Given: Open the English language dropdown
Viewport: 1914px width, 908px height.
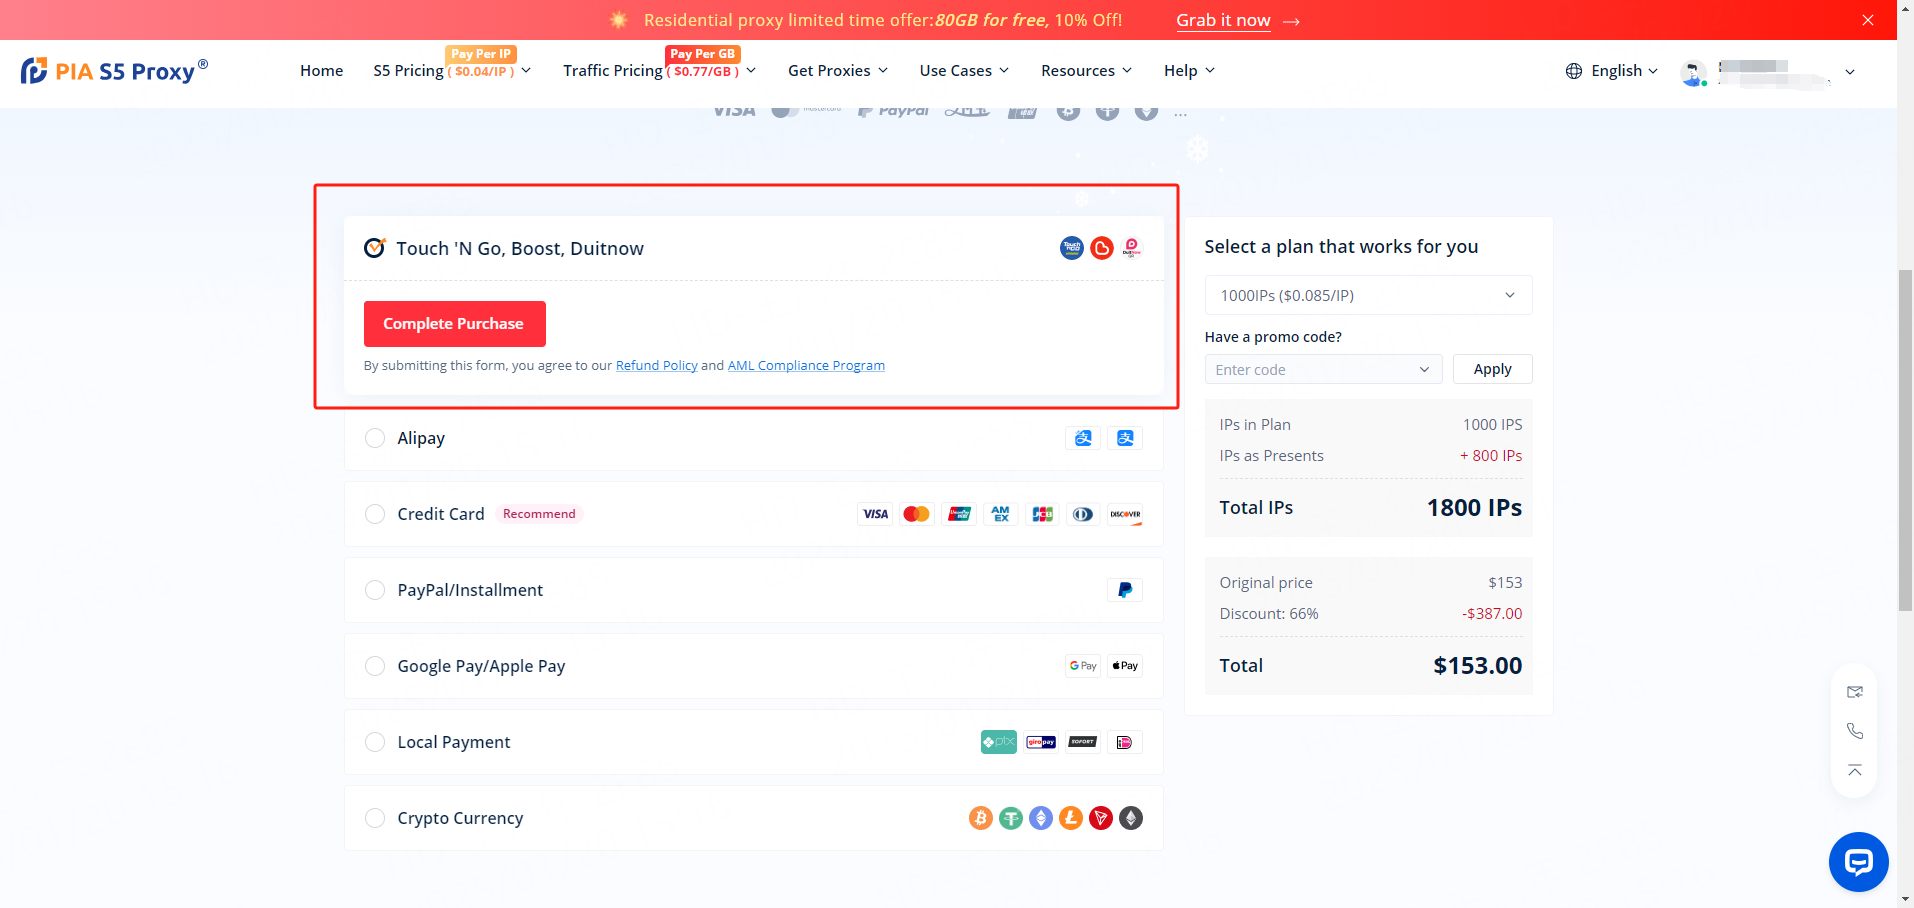Looking at the screenshot, I should (x=1611, y=71).
